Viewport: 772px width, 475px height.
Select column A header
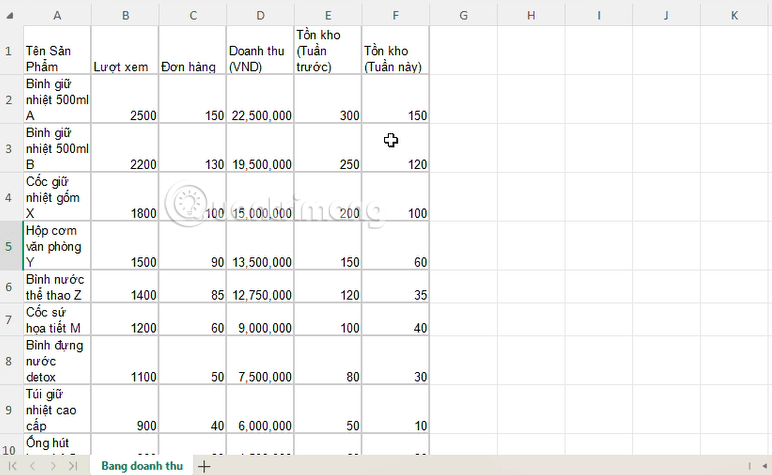pos(57,15)
